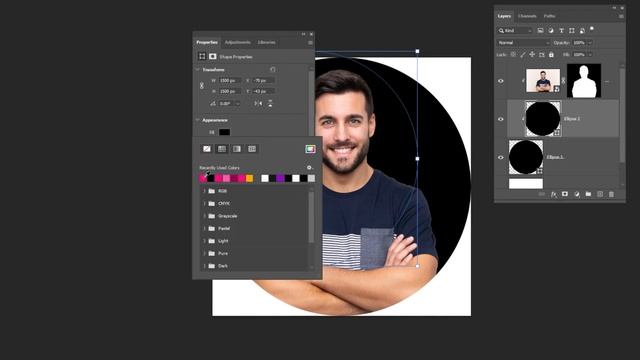Filter layers by pixel layers
The image size is (640, 360).
[540, 31]
